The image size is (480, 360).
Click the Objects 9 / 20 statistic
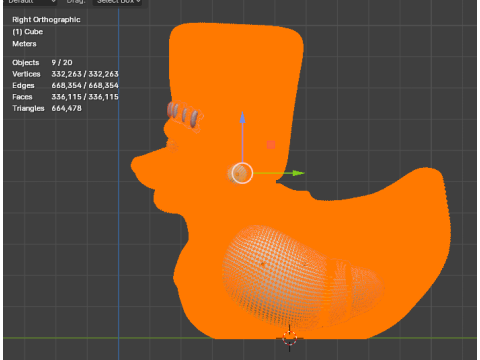coord(42,63)
